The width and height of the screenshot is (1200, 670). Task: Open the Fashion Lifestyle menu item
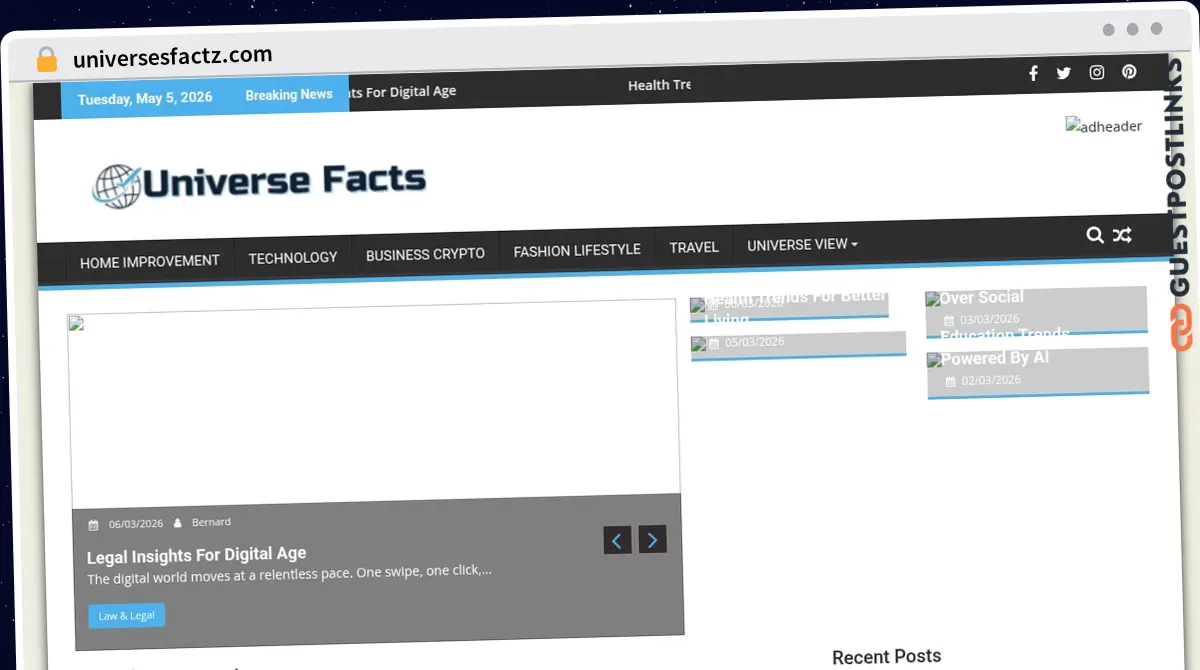(x=577, y=250)
